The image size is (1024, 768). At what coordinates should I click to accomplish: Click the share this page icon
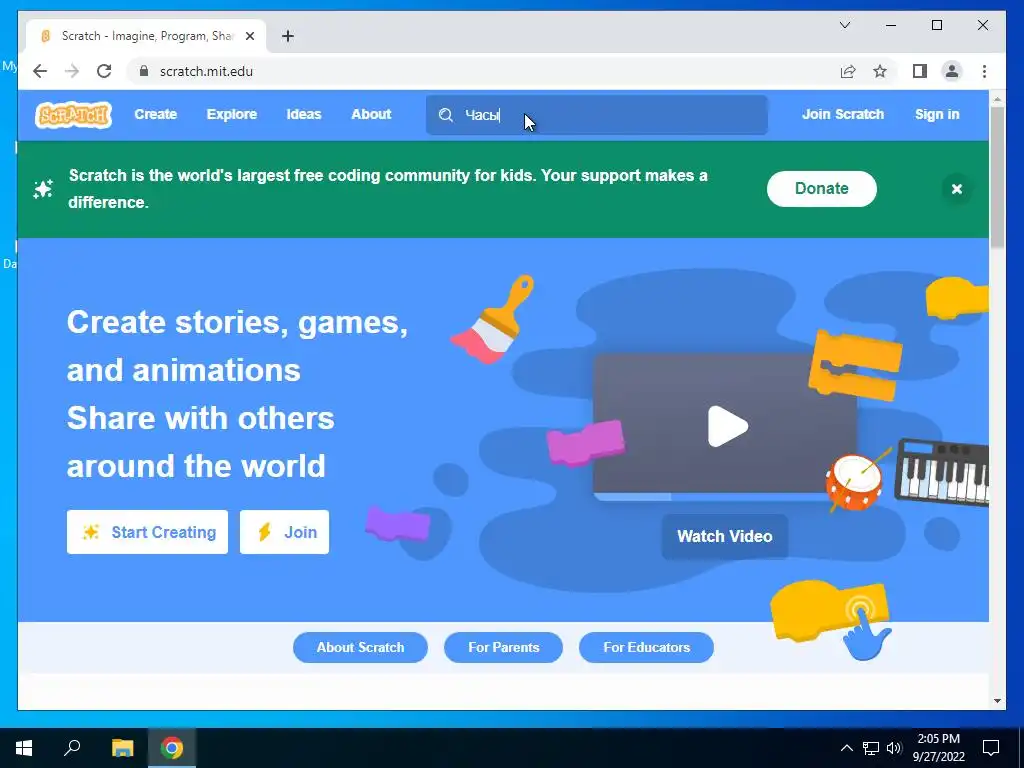click(x=848, y=71)
